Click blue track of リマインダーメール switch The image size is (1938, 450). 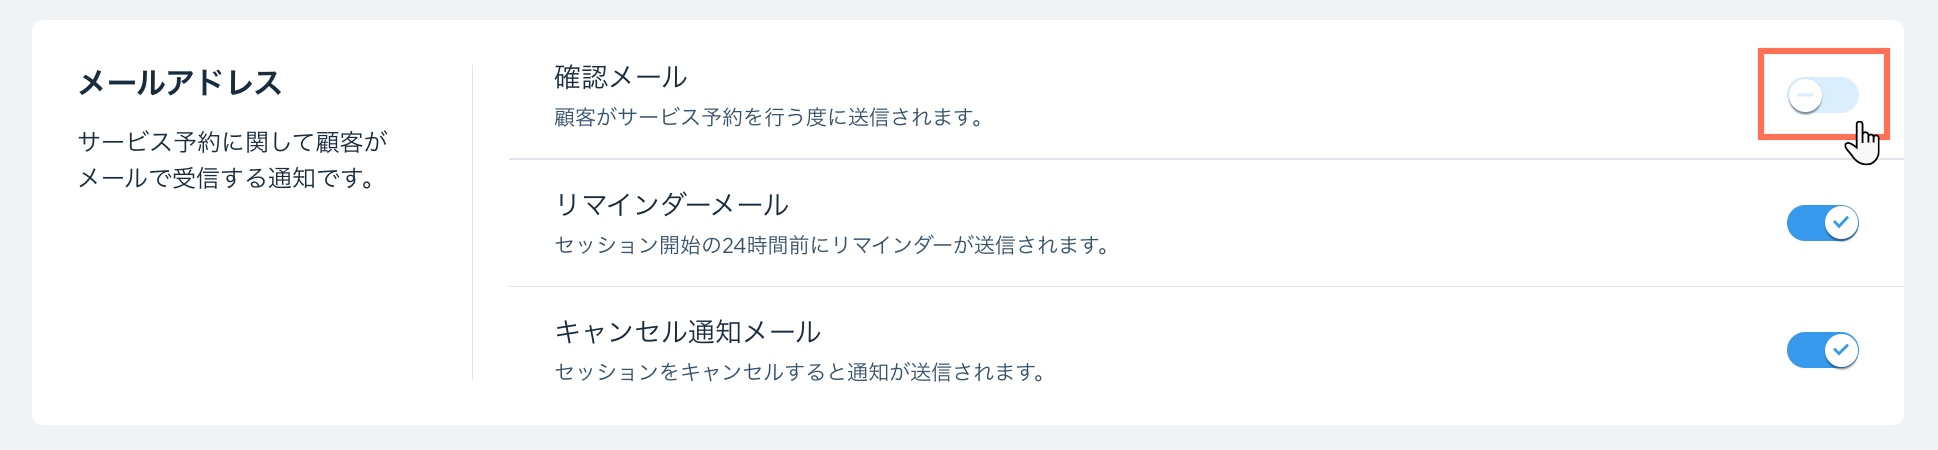1805,223
